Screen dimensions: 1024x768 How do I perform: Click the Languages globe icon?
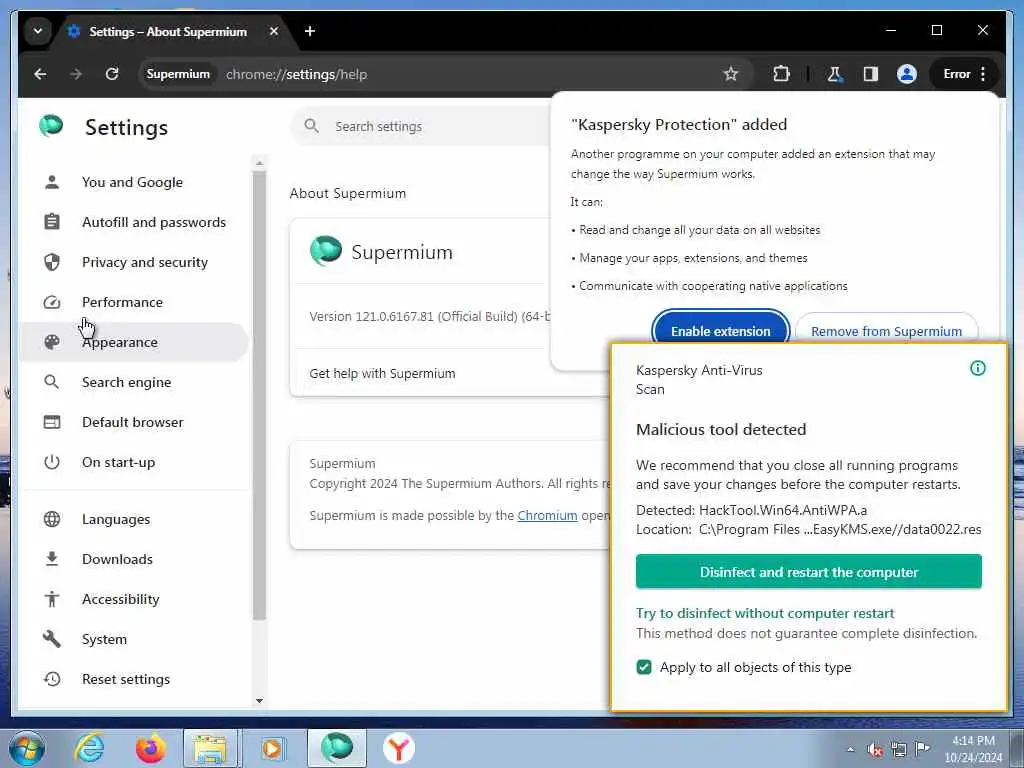click(x=52, y=519)
